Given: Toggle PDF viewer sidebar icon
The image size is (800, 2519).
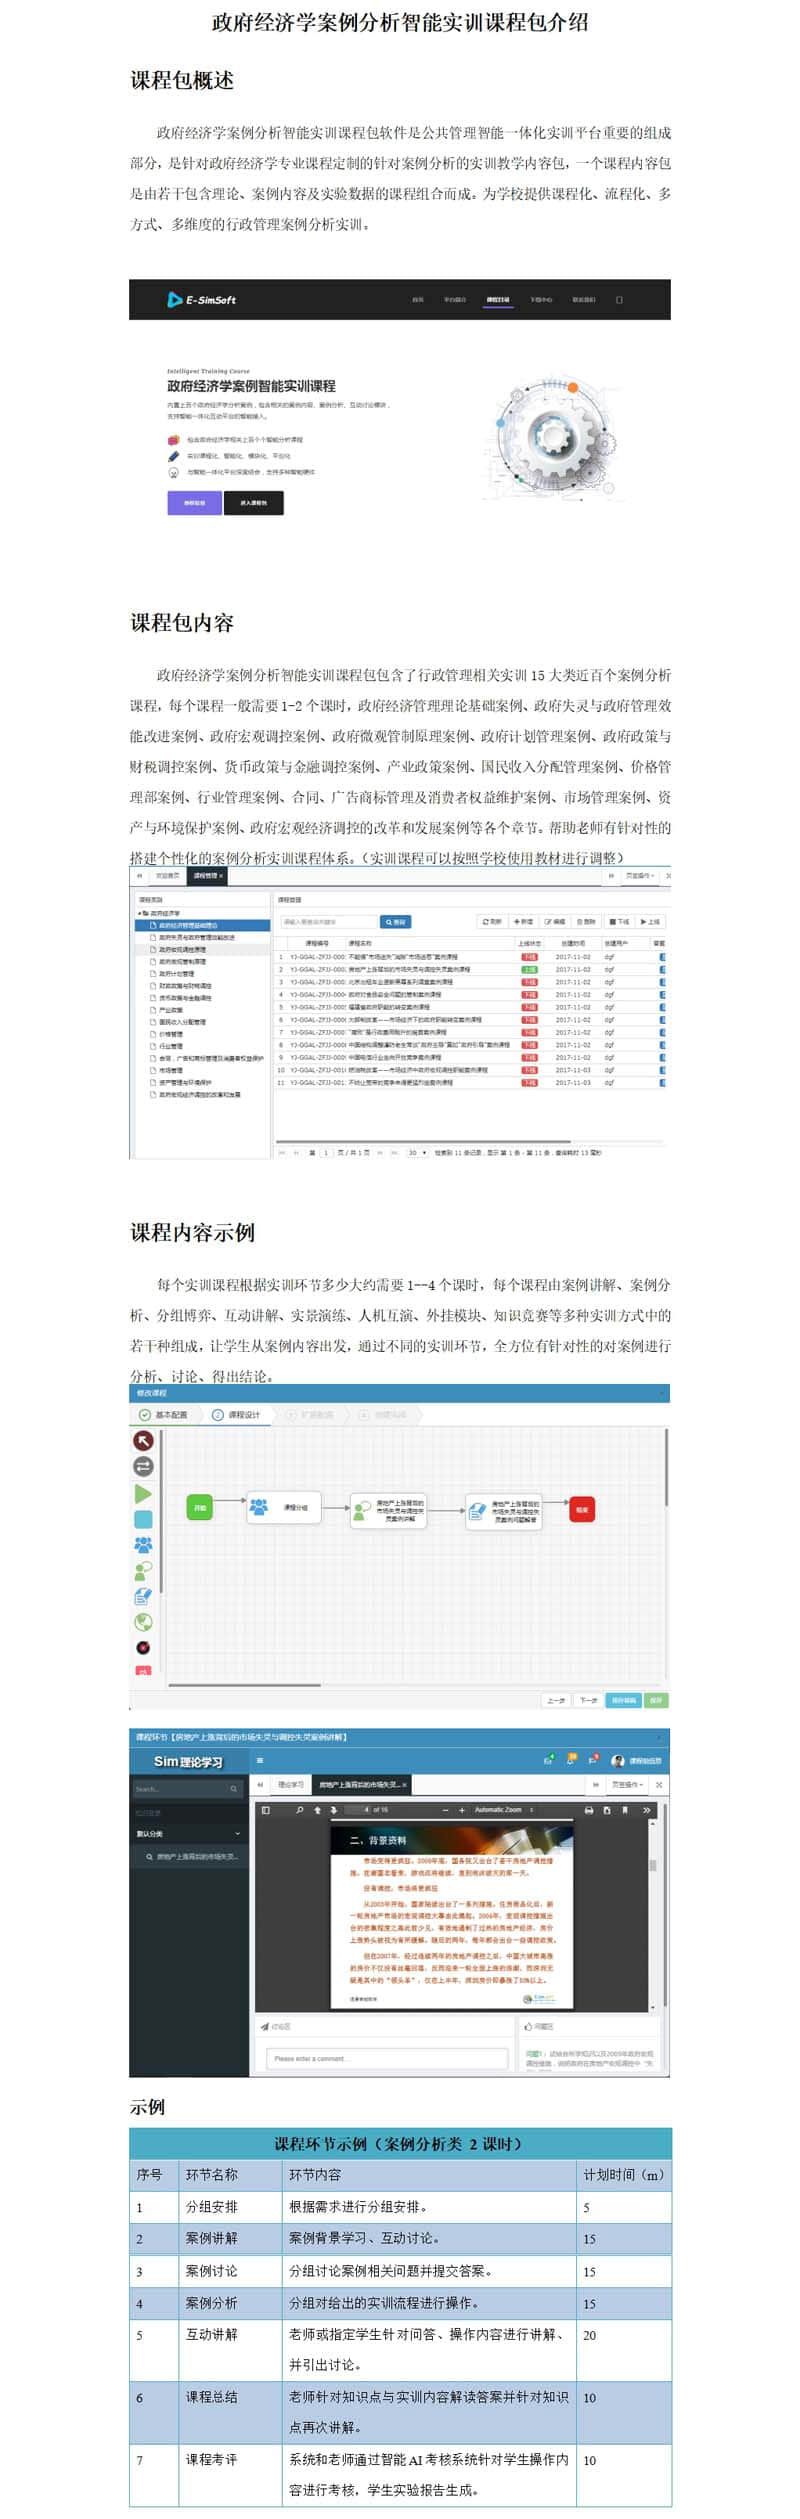Looking at the screenshot, I should point(266,1810).
